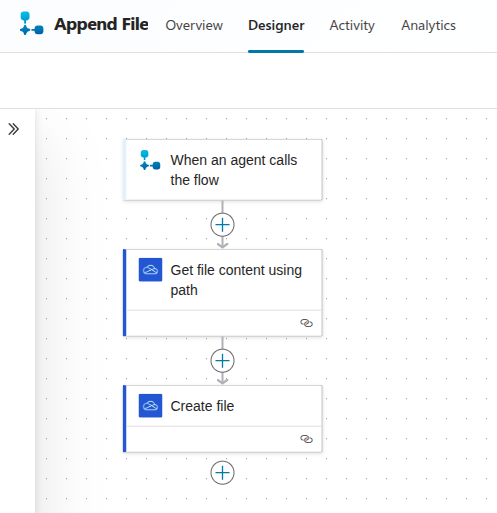Open the 'Get file content using path' action
The width and height of the screenshot is (497, 513).
[223, 293]
